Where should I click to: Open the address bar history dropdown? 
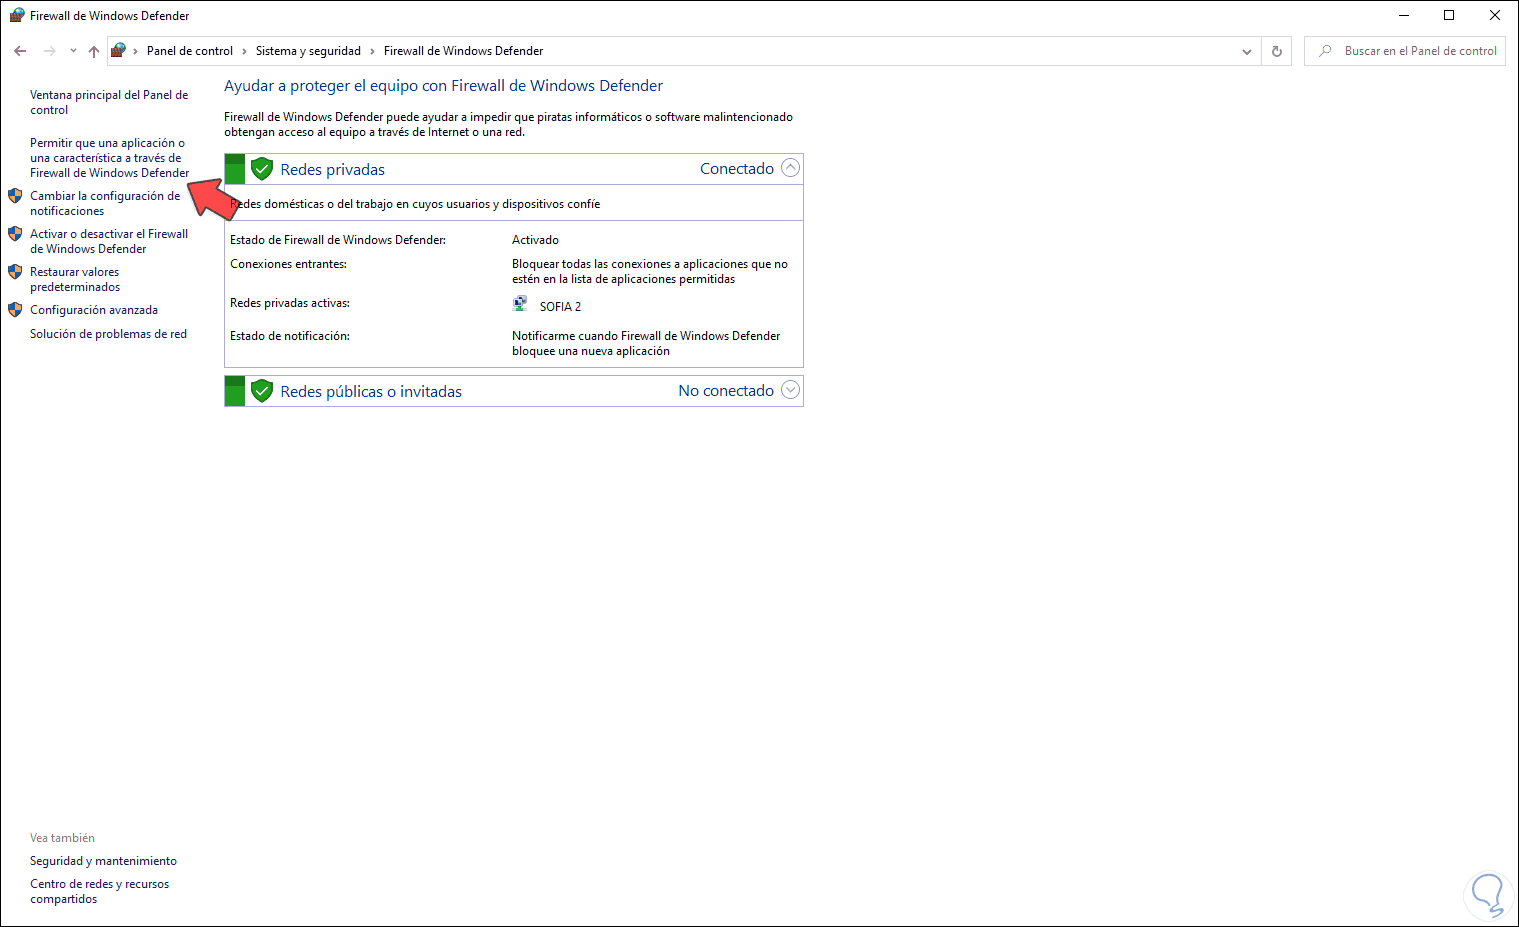[1247, 51]
